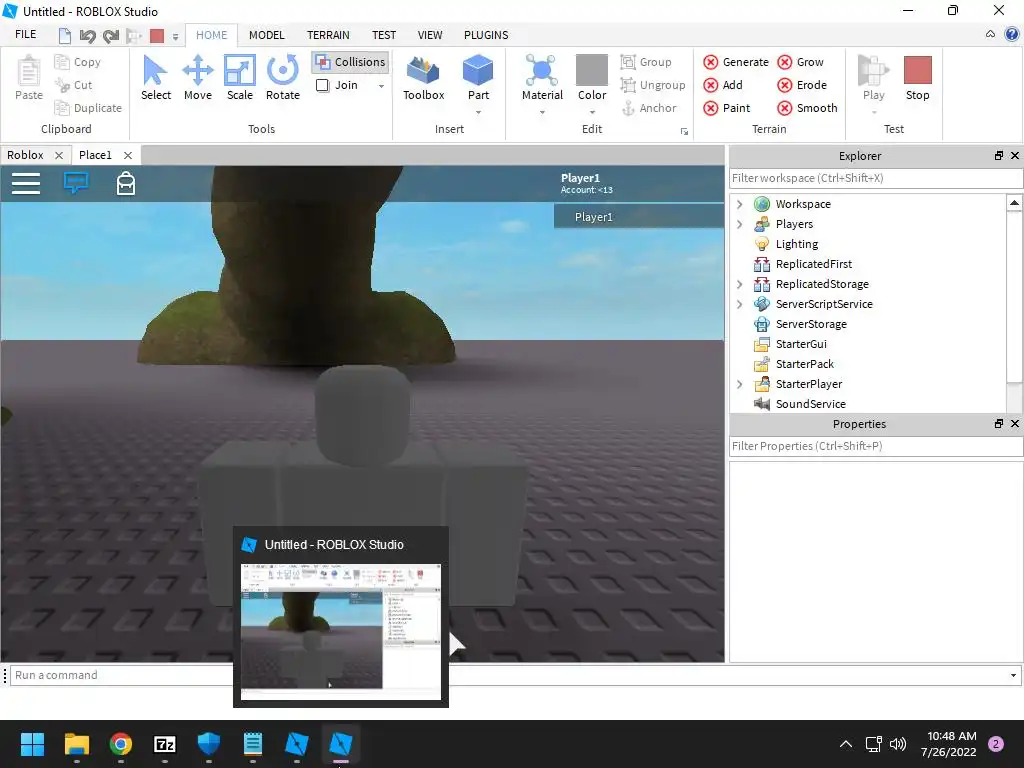Expand the Players tree node
This screenshot has width=1024, height=768.
[x=739, y=224]
